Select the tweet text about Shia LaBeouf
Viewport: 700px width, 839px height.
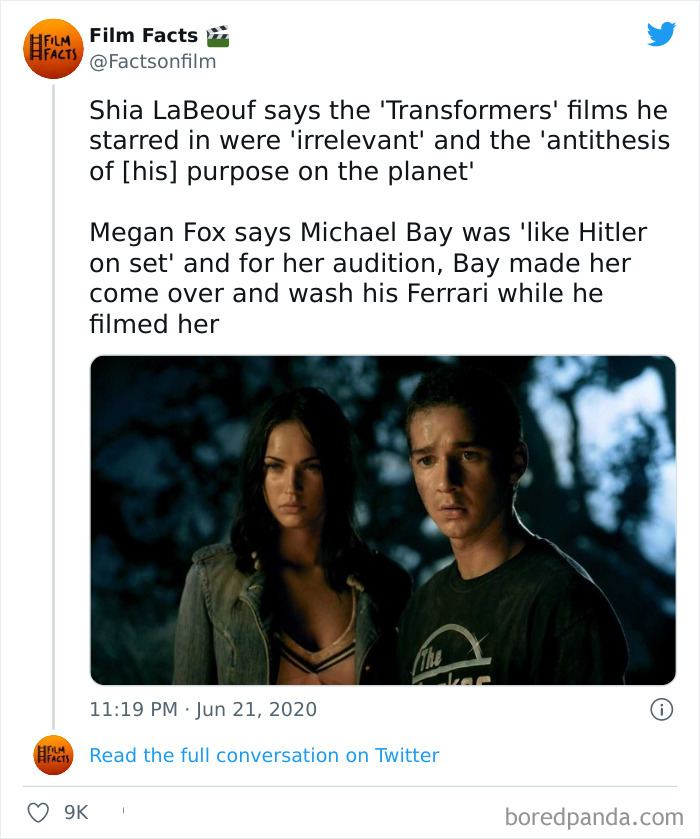click(x=380, y=140)
